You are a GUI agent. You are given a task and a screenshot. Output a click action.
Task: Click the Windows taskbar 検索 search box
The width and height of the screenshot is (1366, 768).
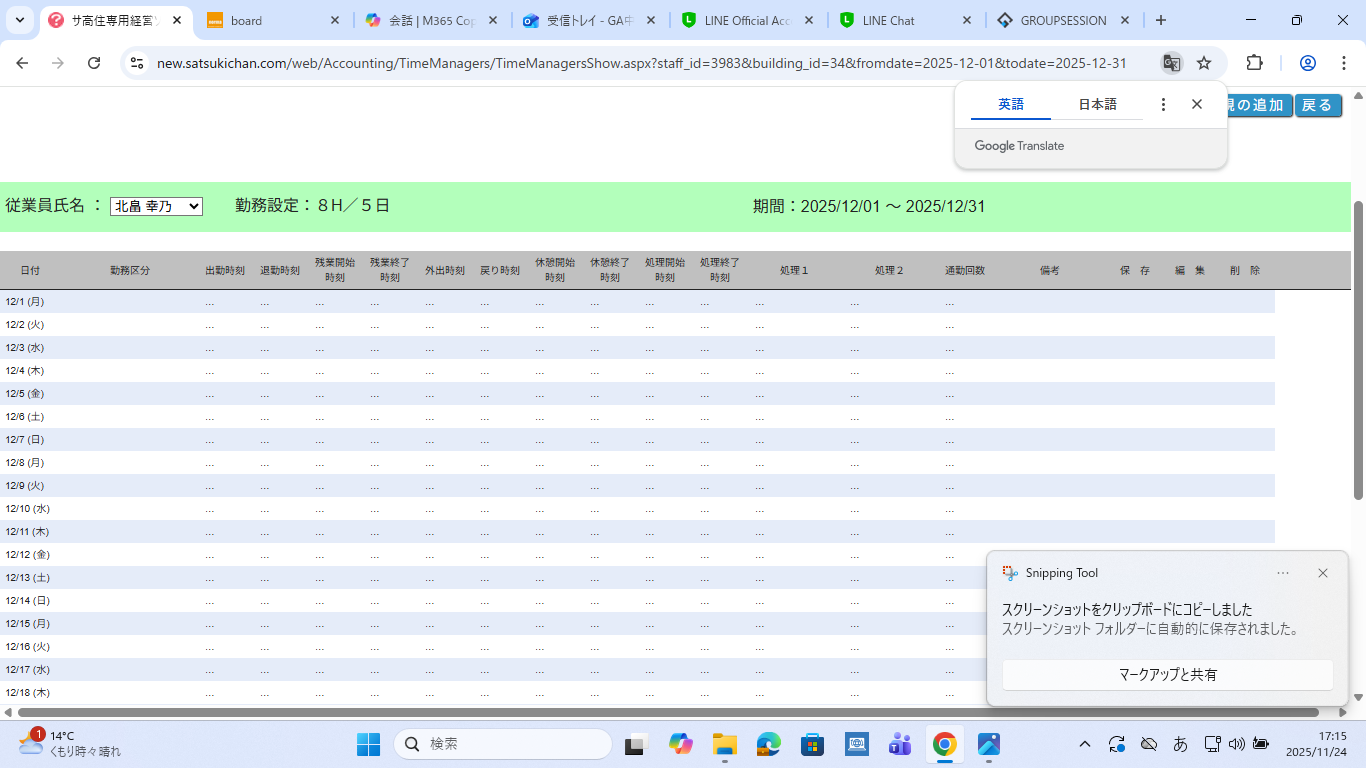coord(503,744)
